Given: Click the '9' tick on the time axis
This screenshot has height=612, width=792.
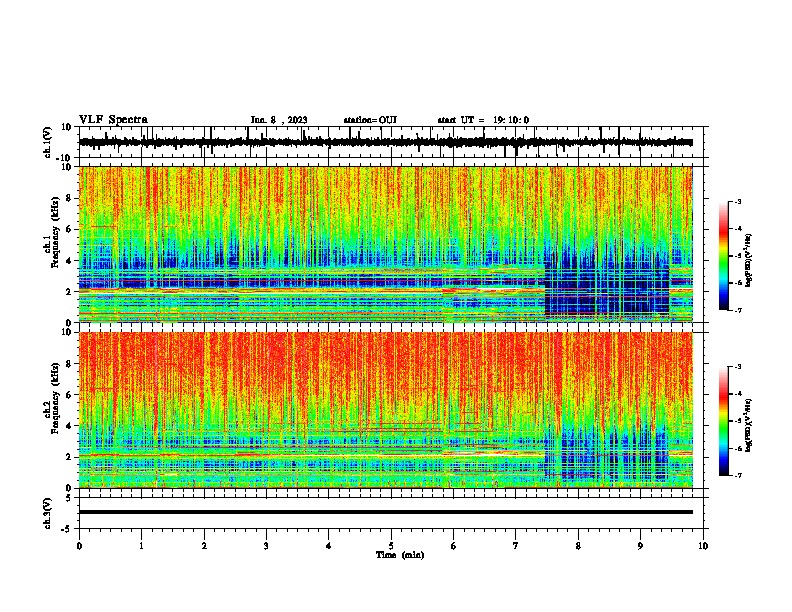Looking at the screenshot, I should pos(640,546).
